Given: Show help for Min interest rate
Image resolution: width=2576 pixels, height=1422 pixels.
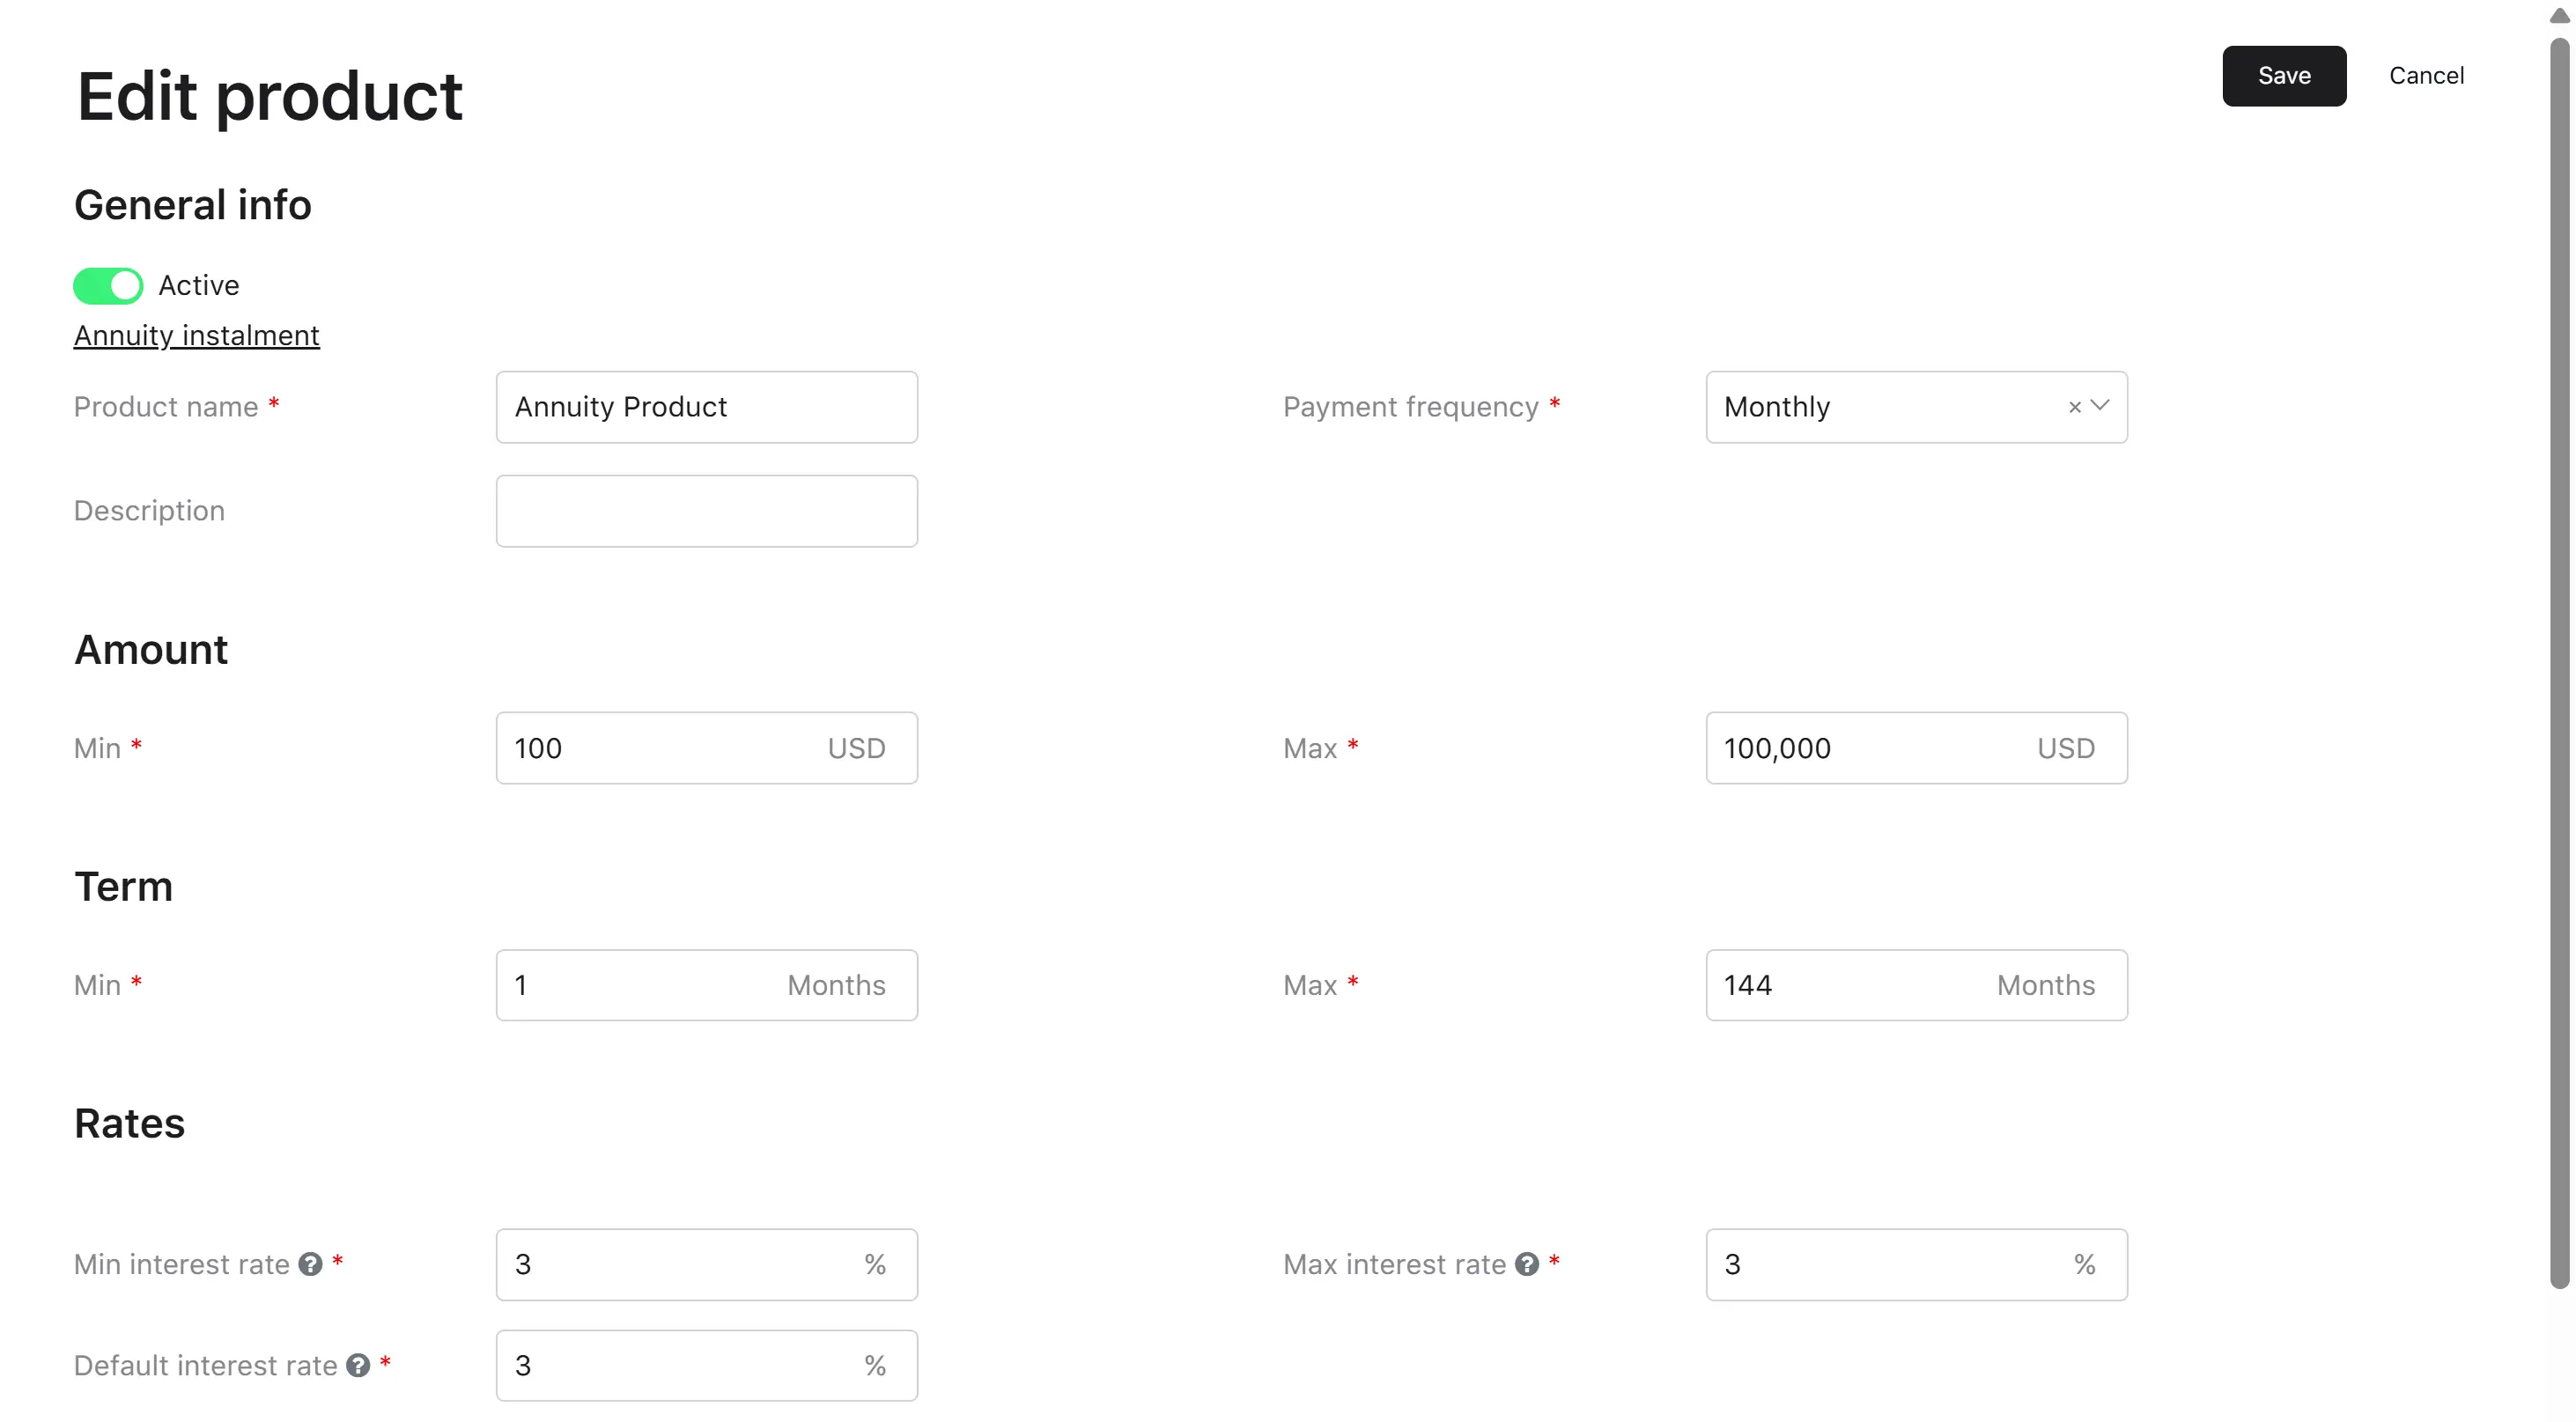Looking at the screenshot, I should tap(311, 1265).
